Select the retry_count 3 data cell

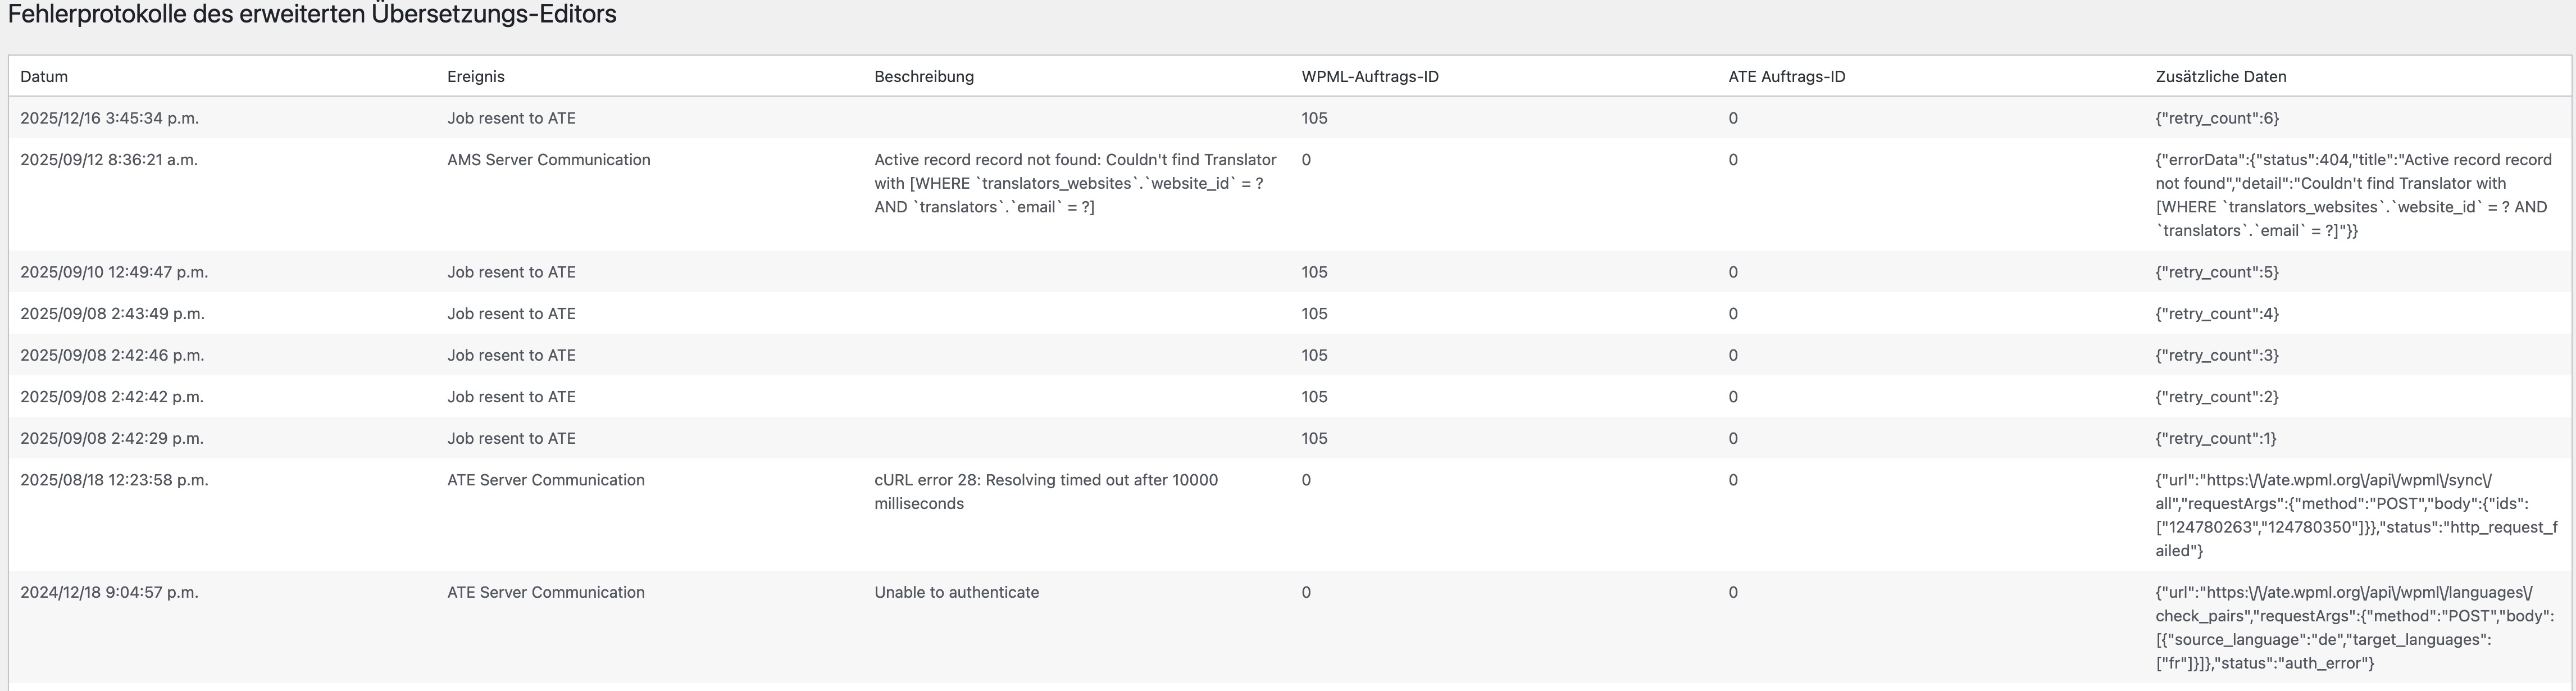pyautogui.click(x=2217, y=355)
